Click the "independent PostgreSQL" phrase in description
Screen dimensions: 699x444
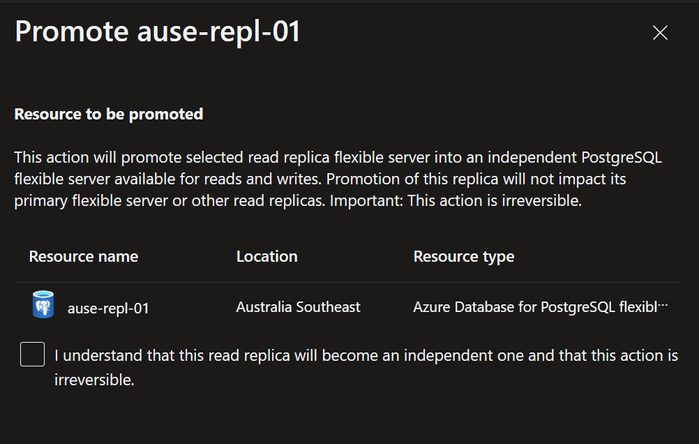(x=574, y=157)
